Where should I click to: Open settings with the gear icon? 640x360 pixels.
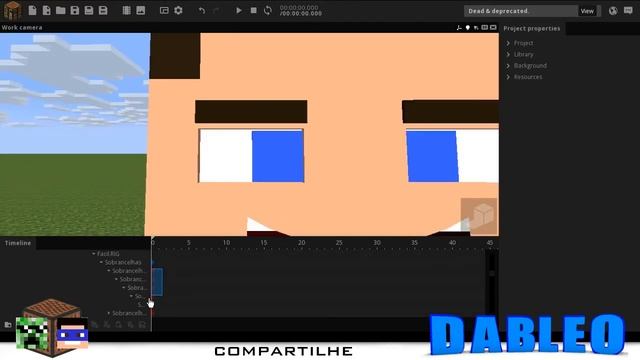point(178,10)
